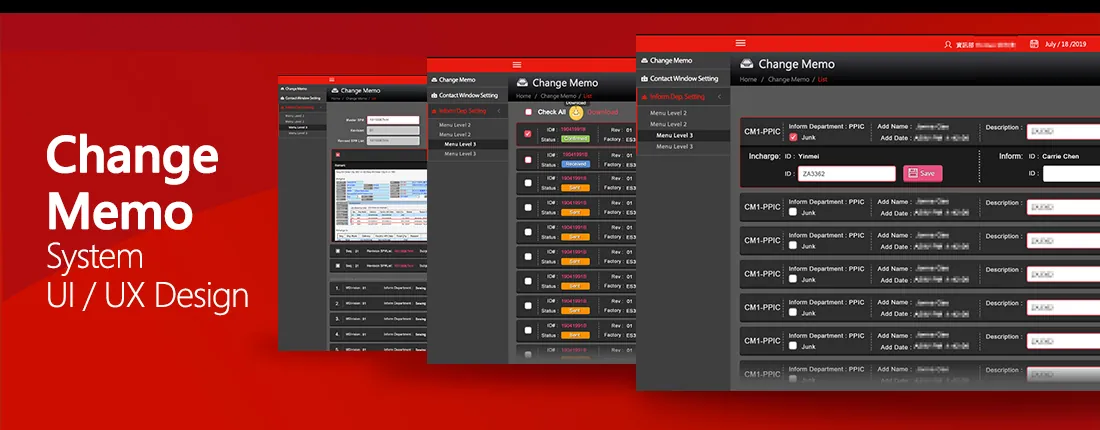Uncheck the Confirmed row checkbox in middle window
The image size is (1100, 430).
(528, 134)
